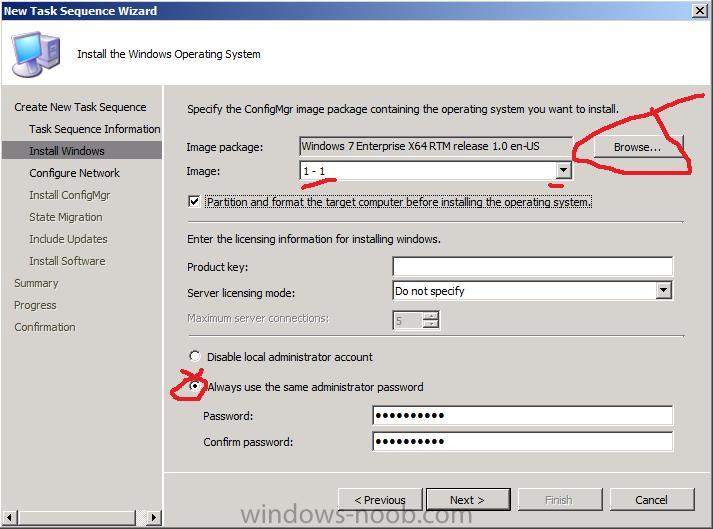Click the Image package text field
The image size is (713, 529).
pyautogui.click(x=436, y=146)
